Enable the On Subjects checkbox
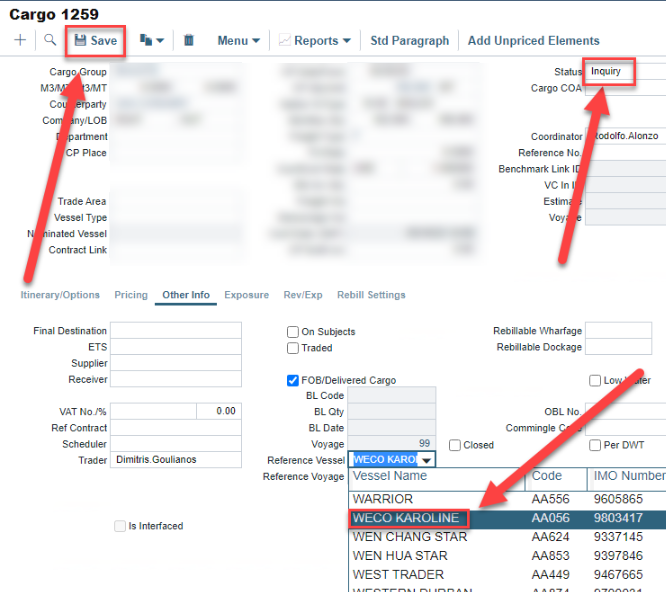 tap(293, 332)
